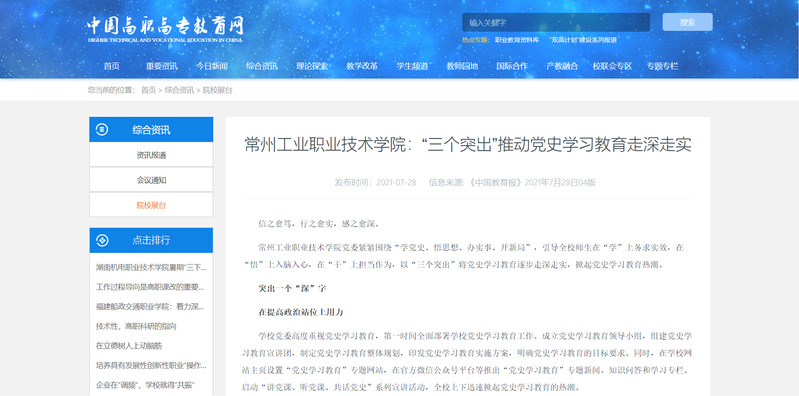Open the "双高计划"建设系列报道 link

(x=583, y=40)
